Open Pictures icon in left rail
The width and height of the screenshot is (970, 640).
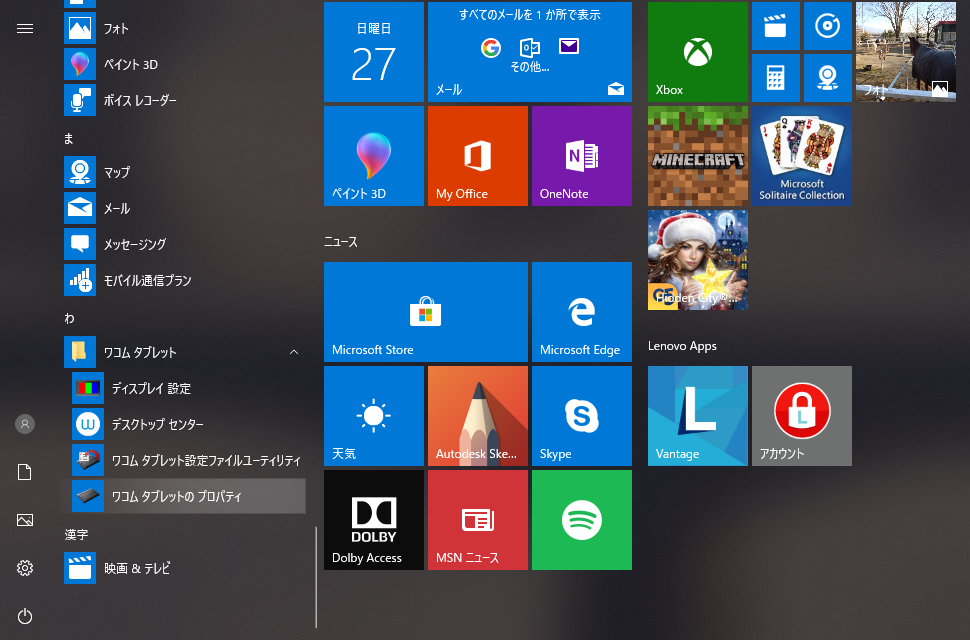pyautogui.click(x=25, y=520)
